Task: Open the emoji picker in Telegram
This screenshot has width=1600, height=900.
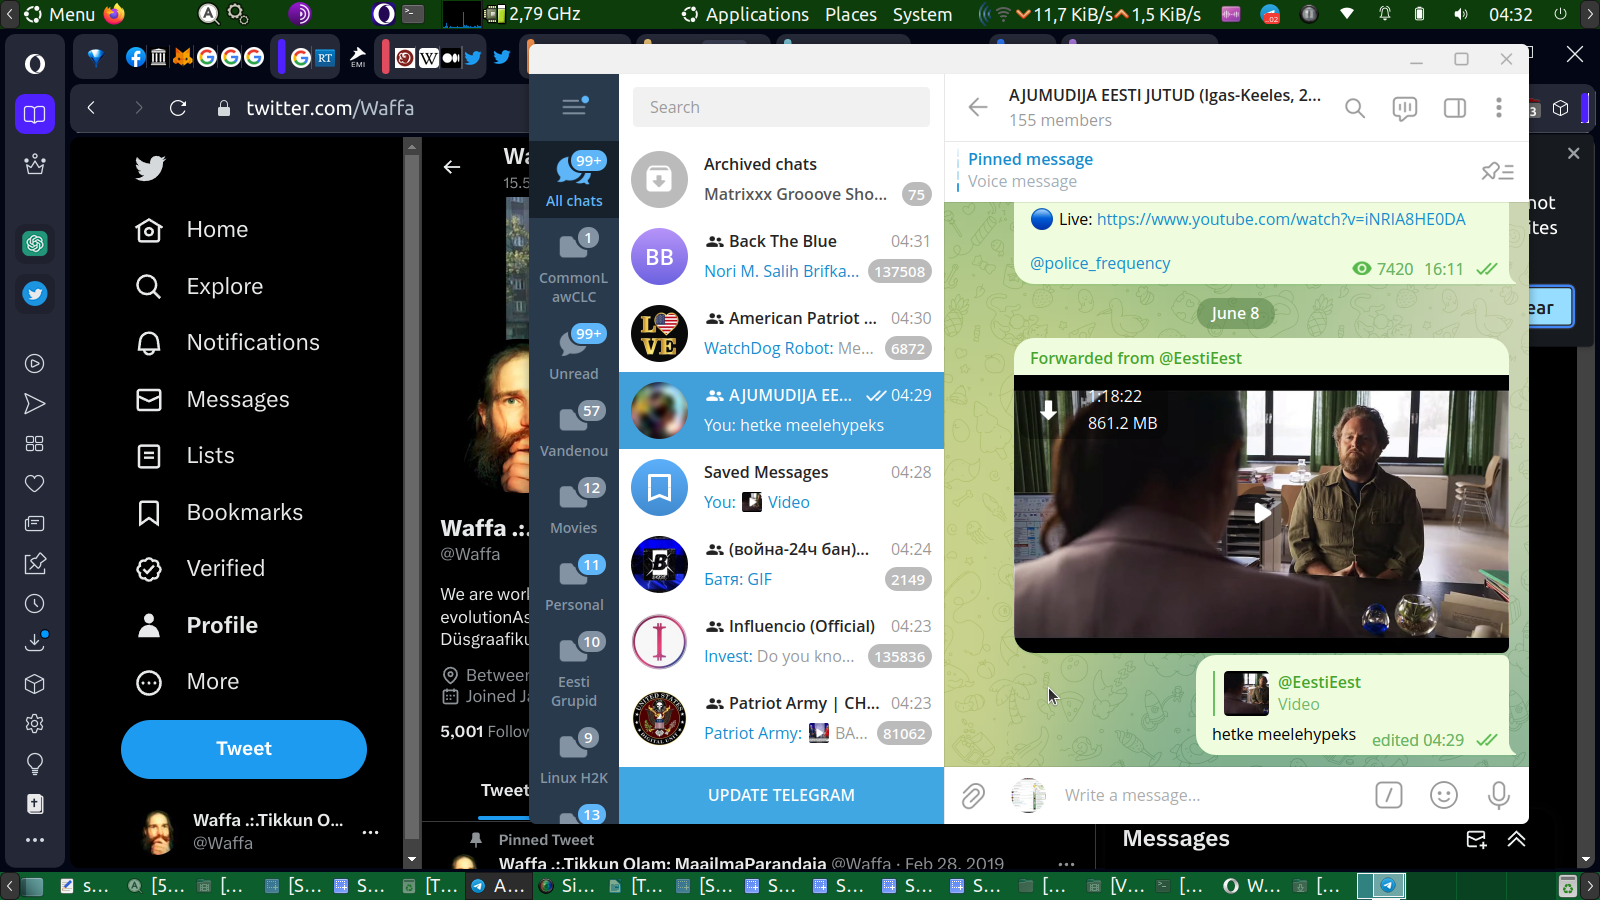Action: point(1444,795)
